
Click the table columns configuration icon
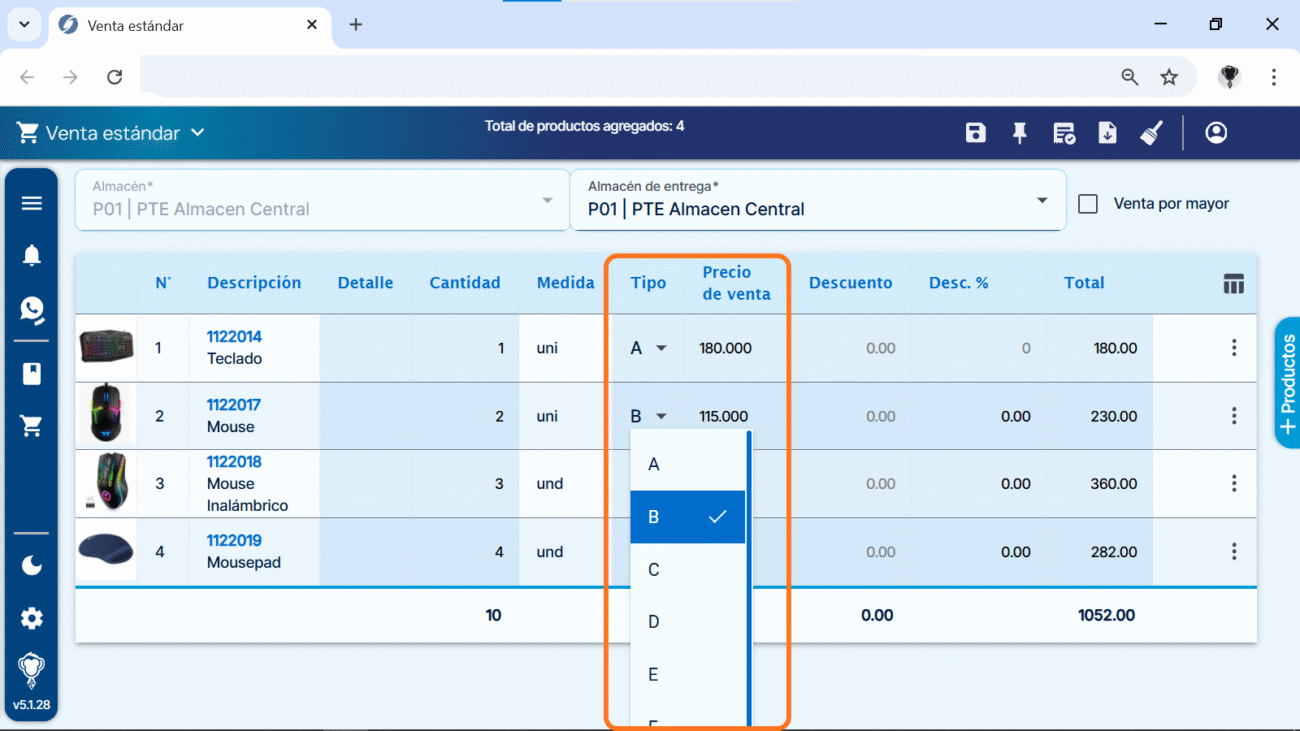[x=1233, y=284]
